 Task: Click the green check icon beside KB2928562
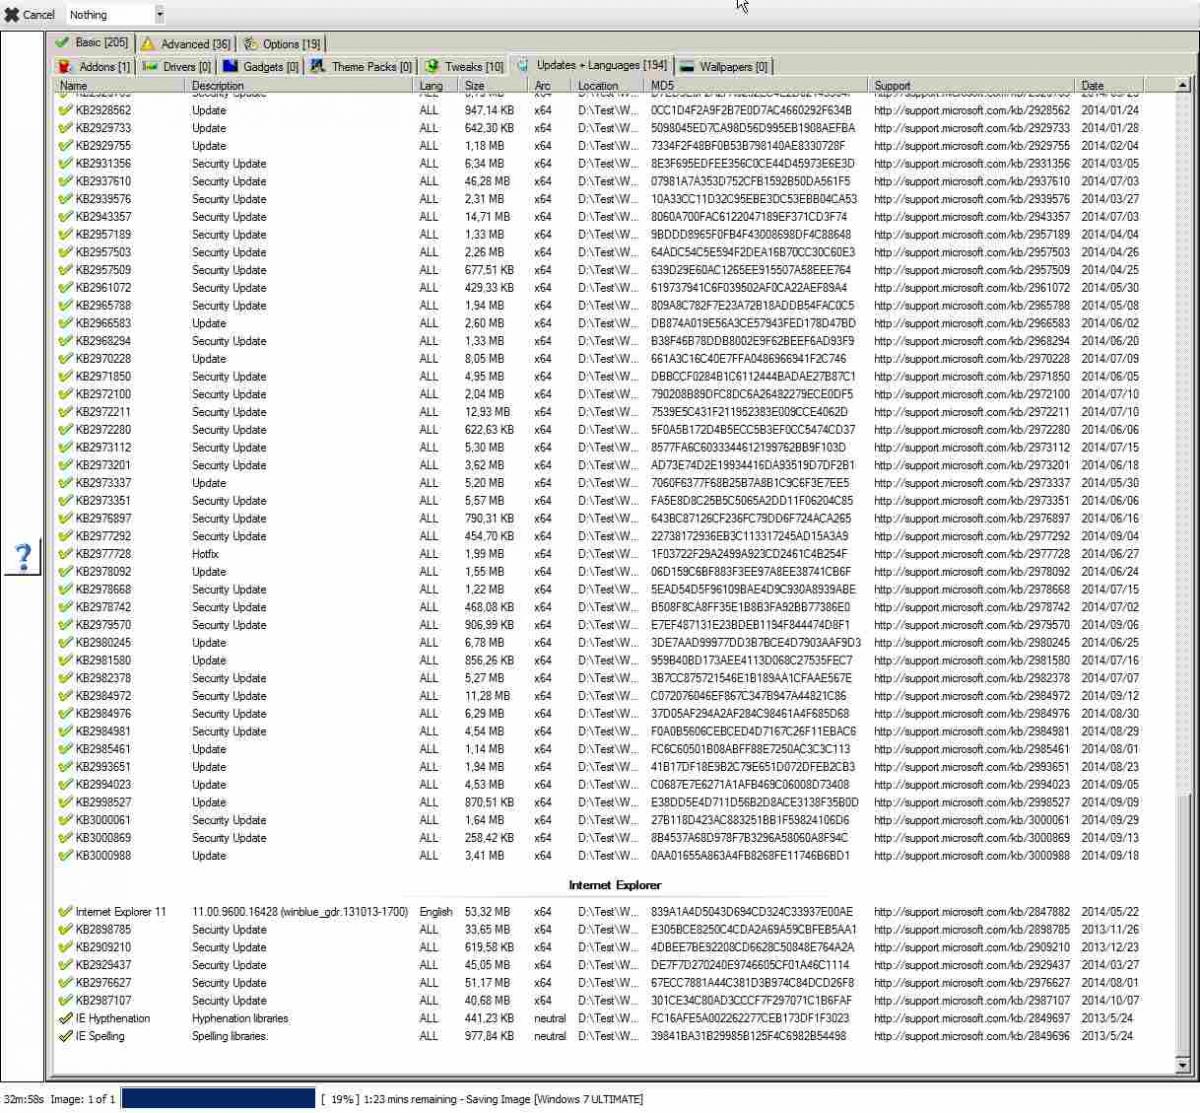(x=66, y=110)
